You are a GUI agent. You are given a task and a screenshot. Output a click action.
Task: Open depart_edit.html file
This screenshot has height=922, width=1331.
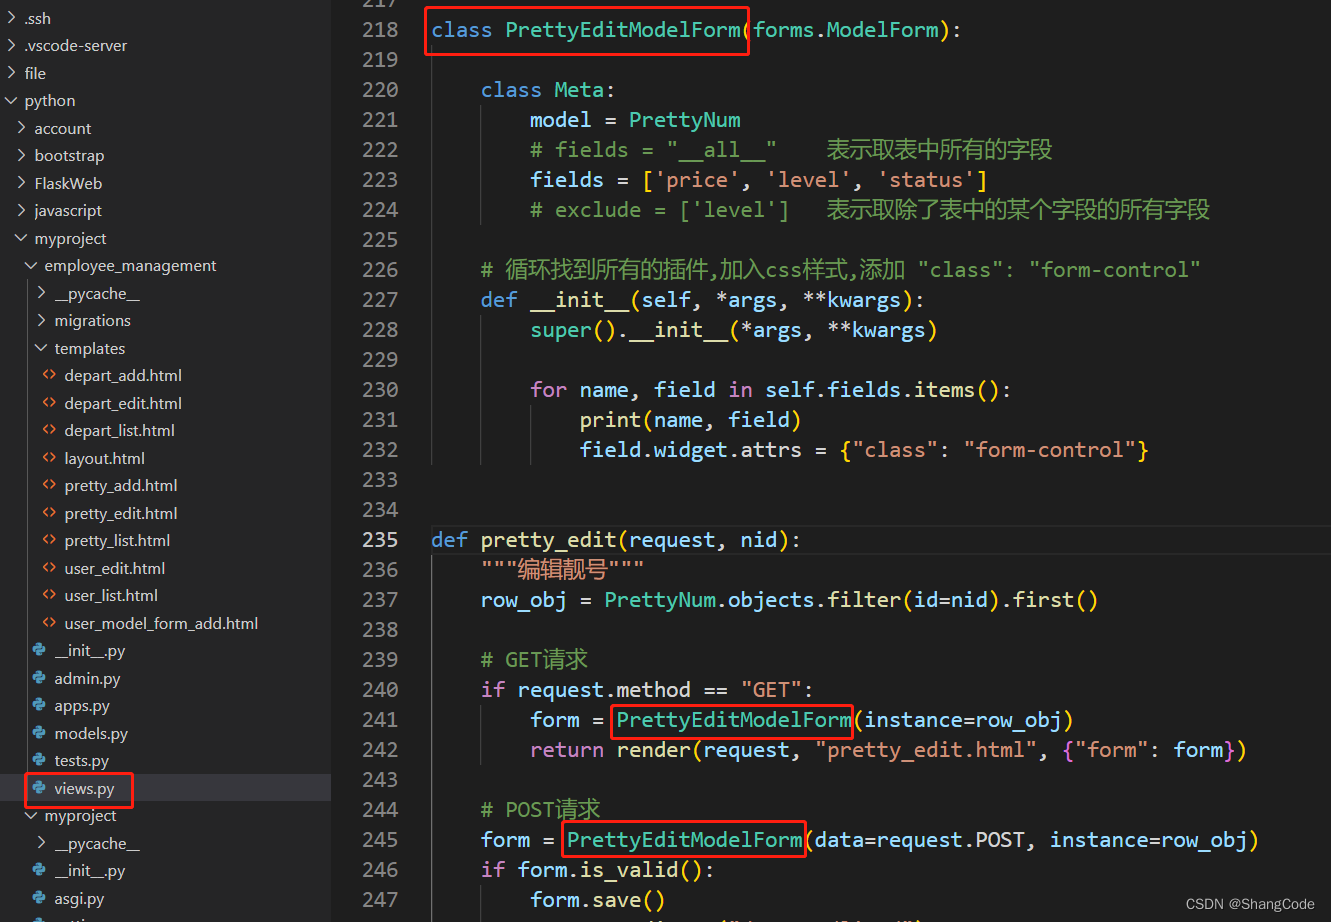coord(123,403)
